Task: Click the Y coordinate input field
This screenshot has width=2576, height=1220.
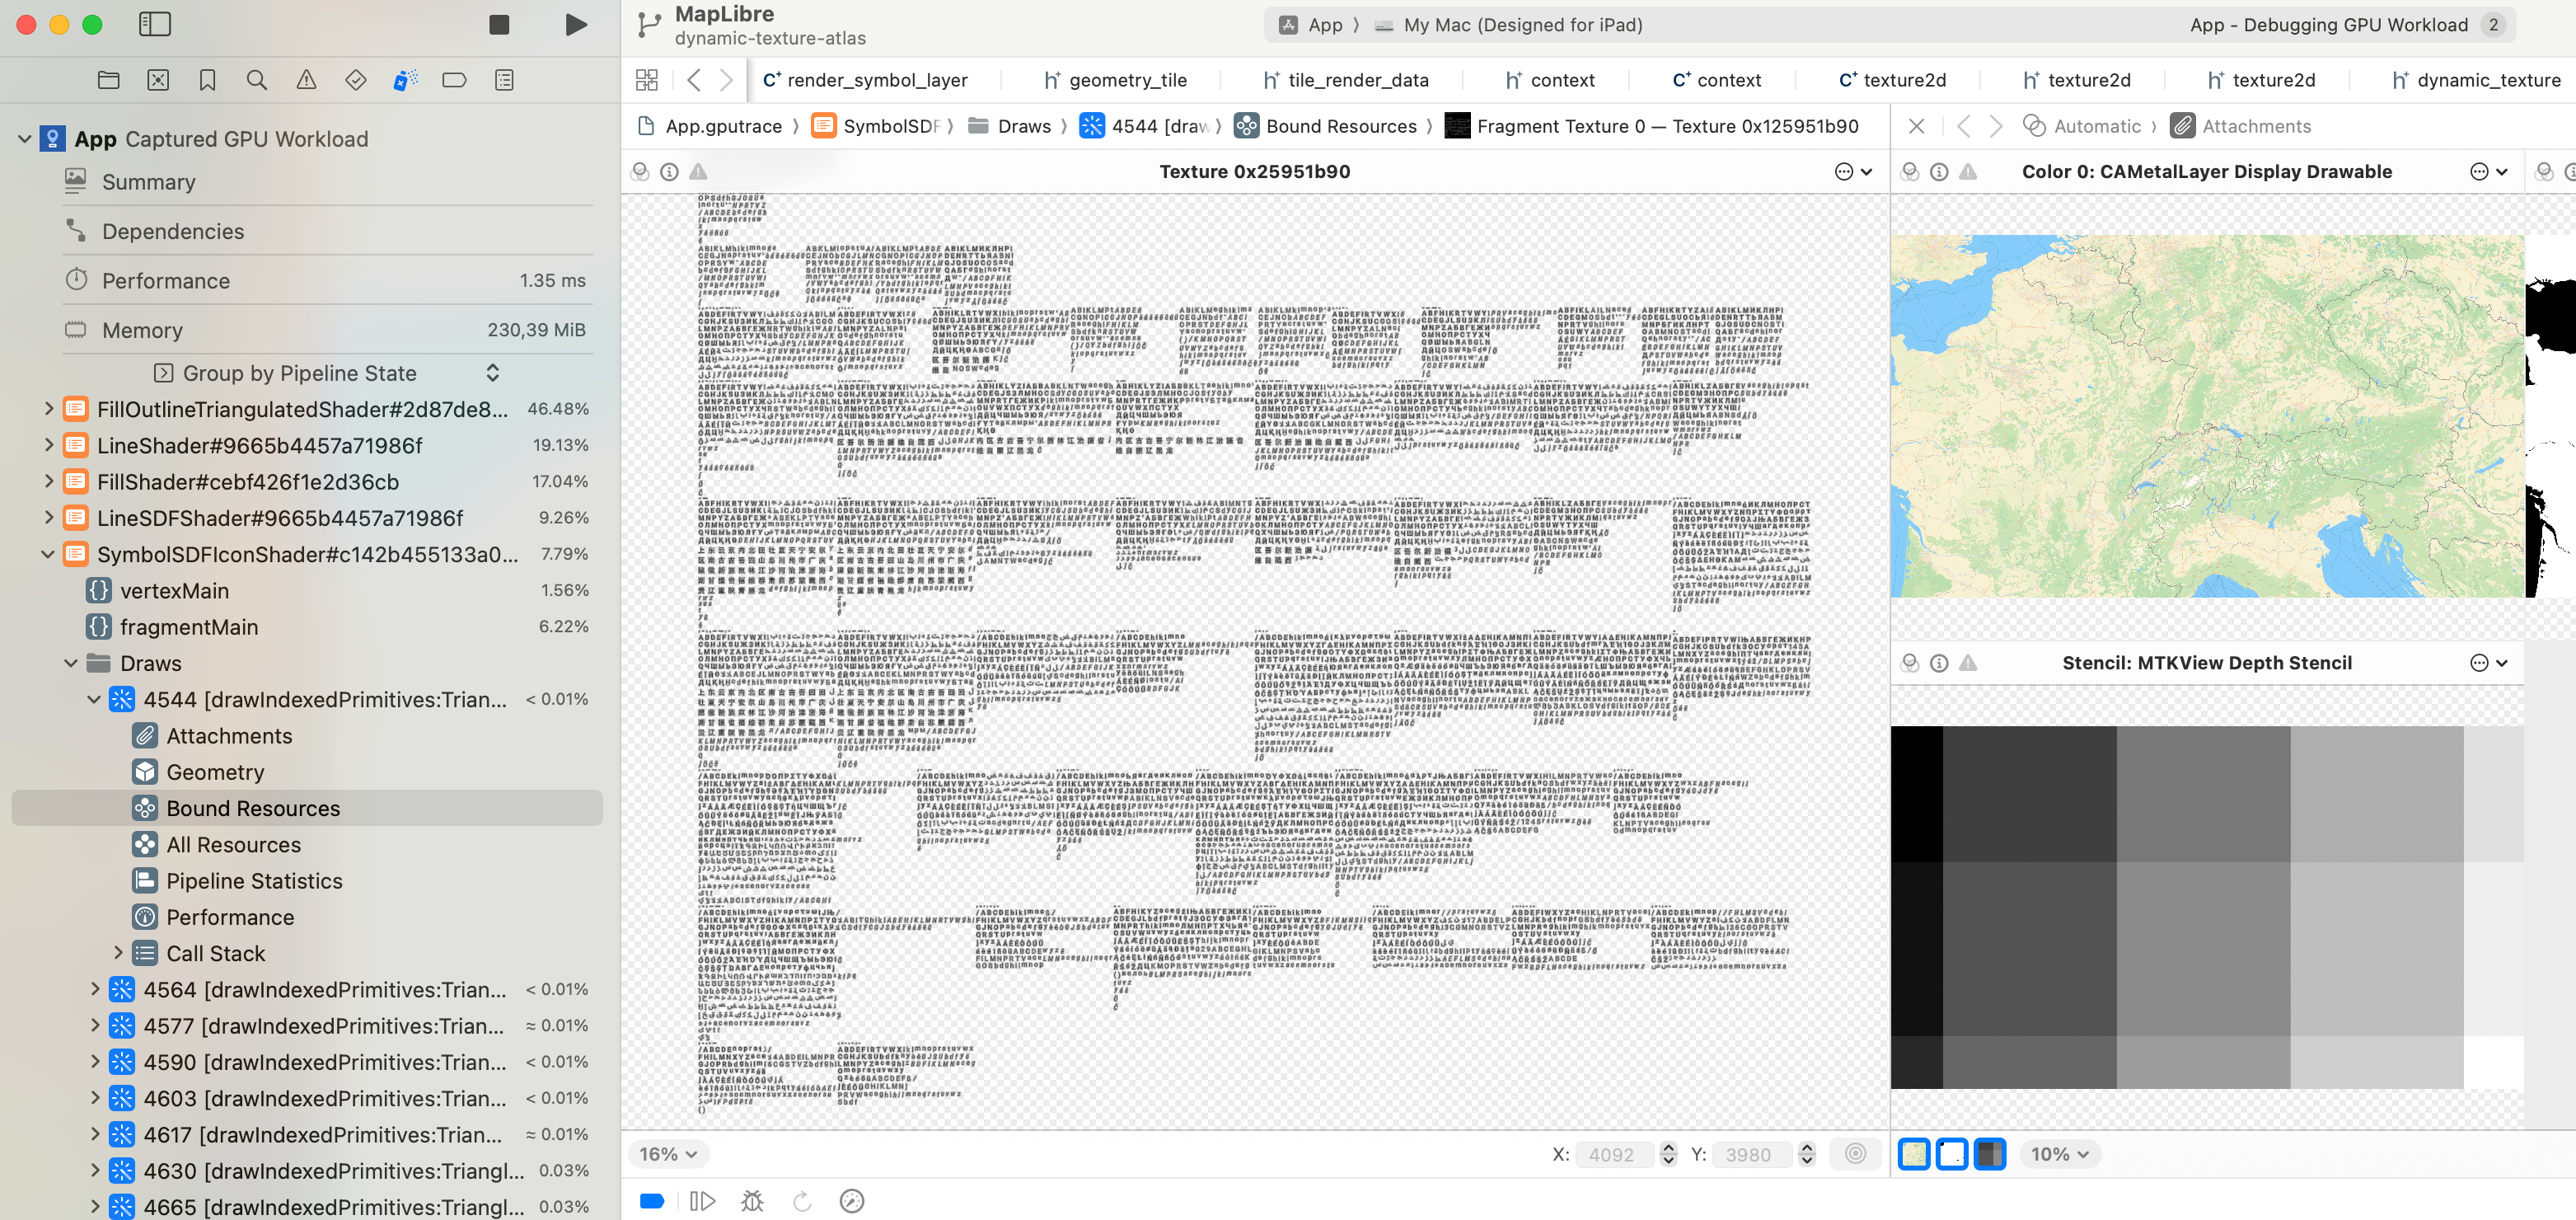Action: coord(1752,1154)
